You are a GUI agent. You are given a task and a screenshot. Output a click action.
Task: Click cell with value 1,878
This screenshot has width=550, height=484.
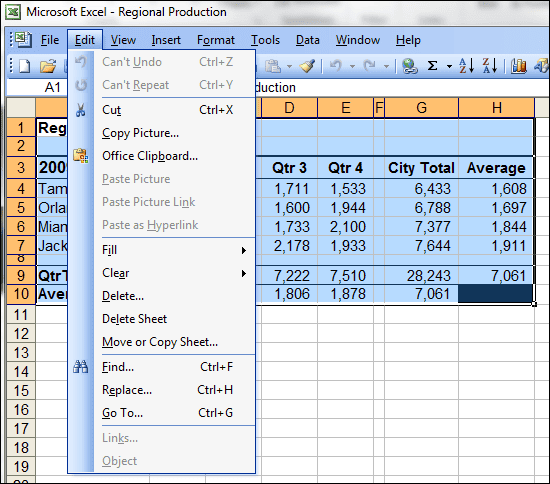346,294
